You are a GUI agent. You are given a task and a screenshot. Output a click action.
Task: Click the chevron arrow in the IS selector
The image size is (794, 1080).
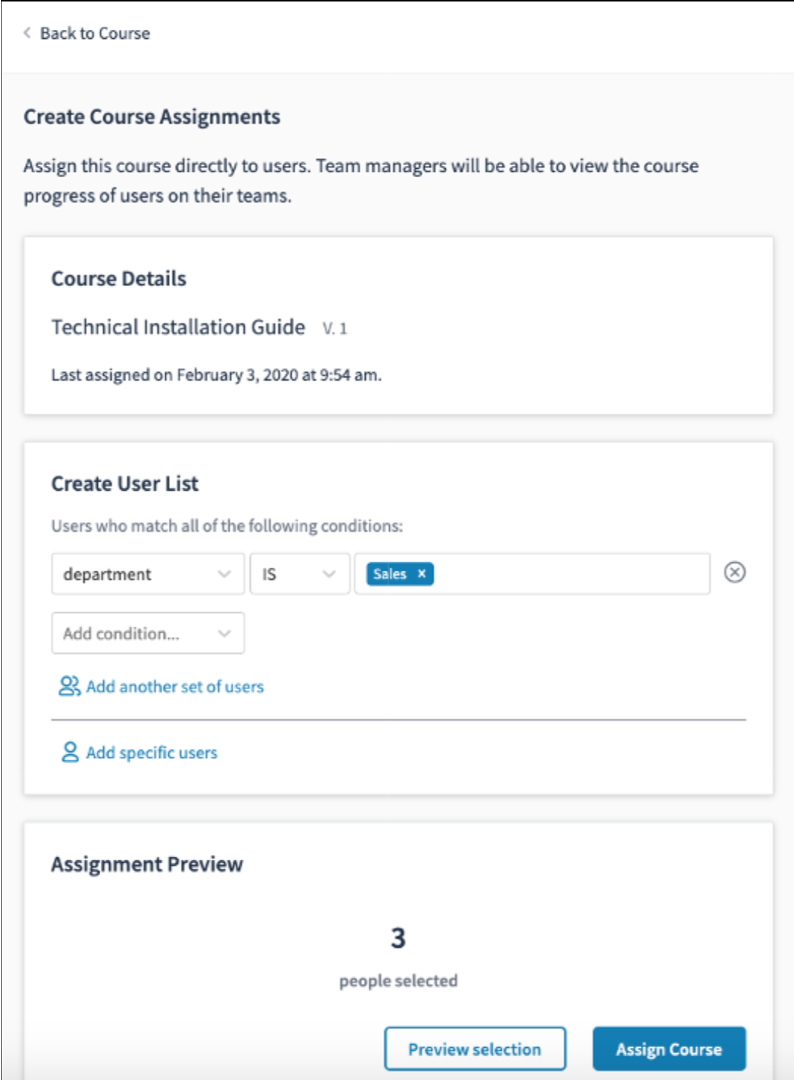pos(329,574)
